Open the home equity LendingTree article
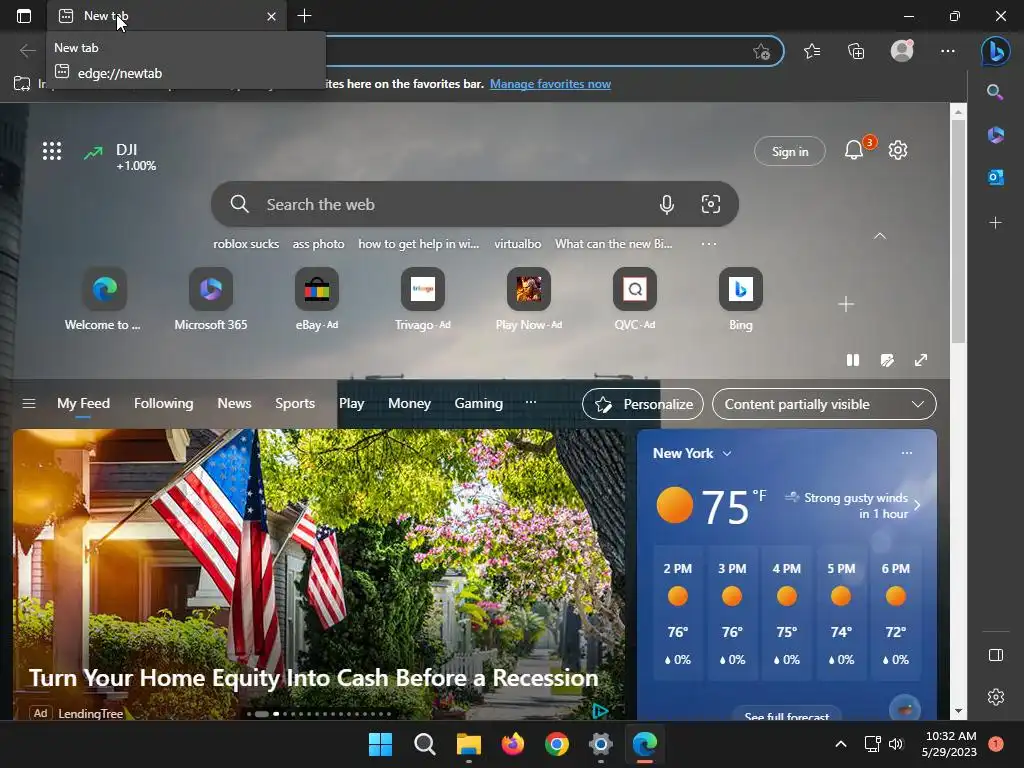1024x768 pixels. (313, 678)
